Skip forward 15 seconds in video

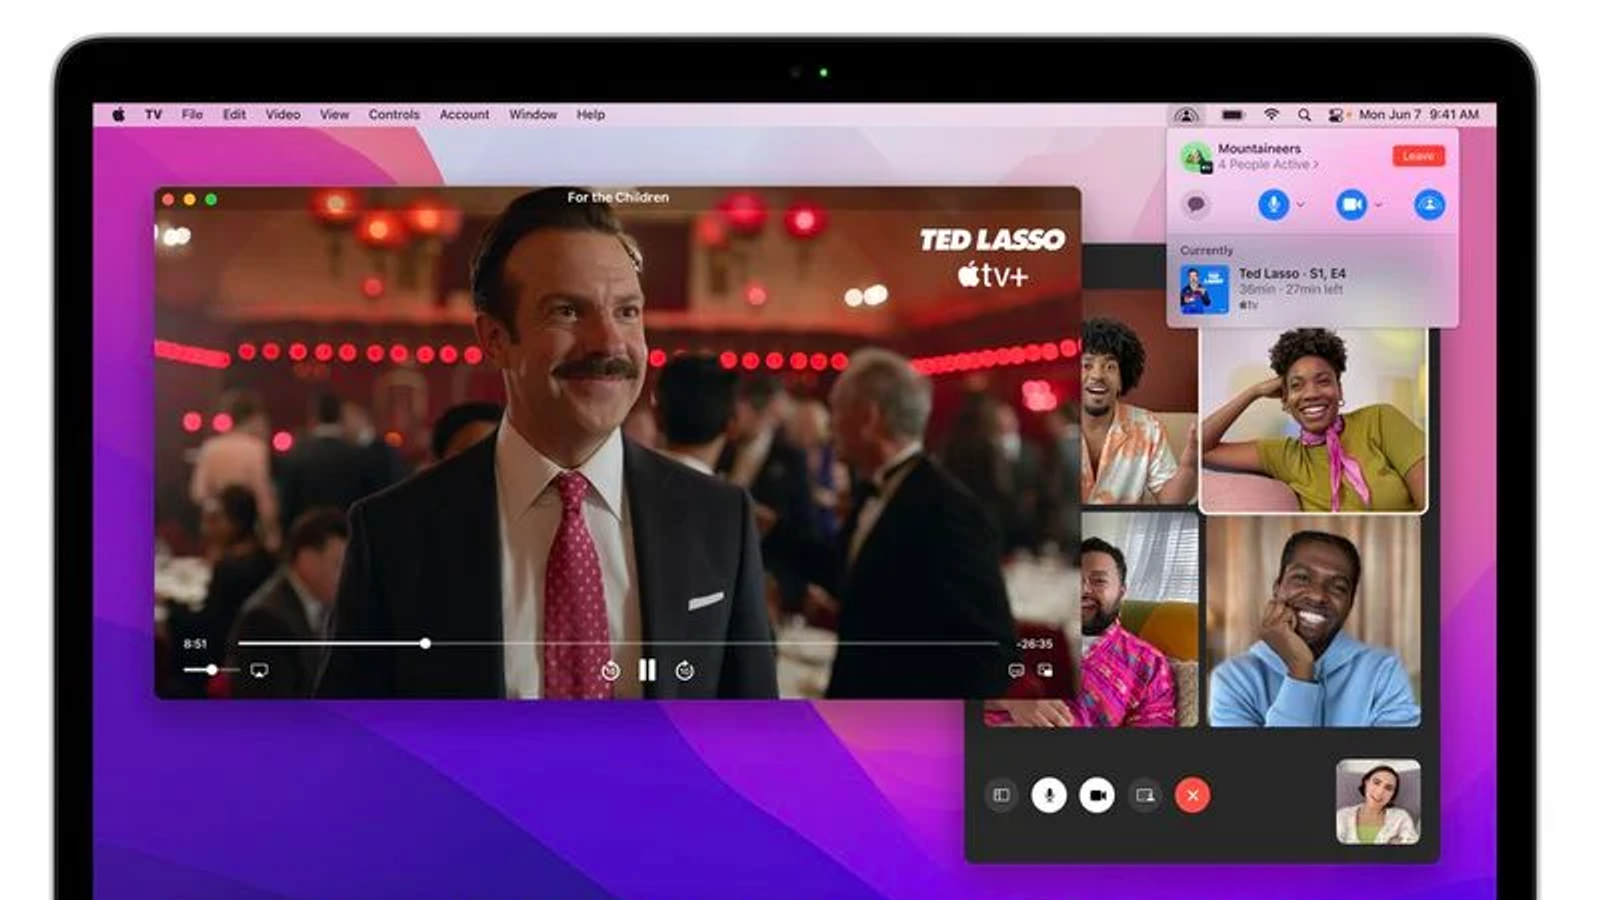(685, 671)
